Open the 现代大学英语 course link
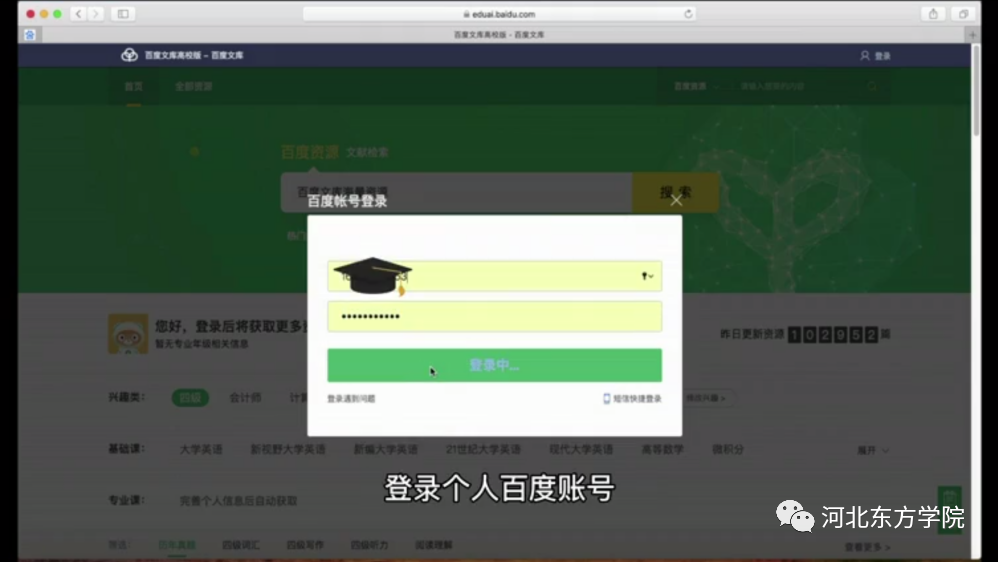Viewport: 998px width, 562px height. 581,449
